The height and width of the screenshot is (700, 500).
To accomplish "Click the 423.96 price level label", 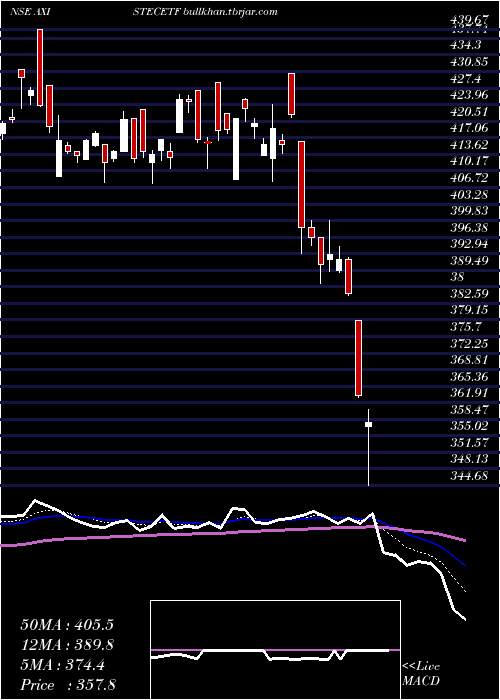I will point(467,96).
